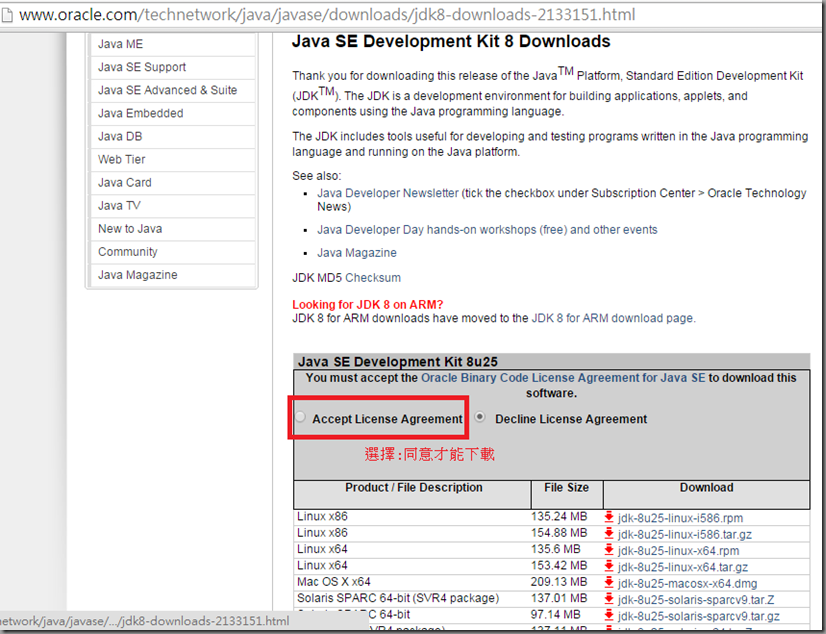Click the Download column header
The height and width of the screenshot is (634, 826).
tap(706, 488)
